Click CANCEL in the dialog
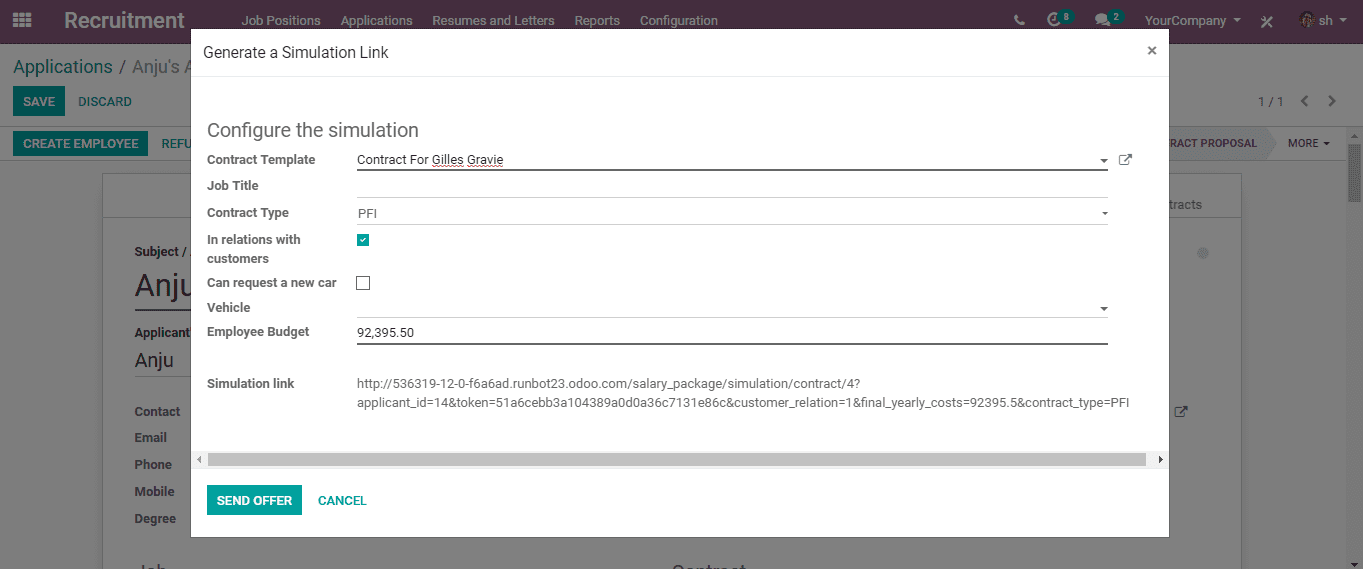 point(342,500)
